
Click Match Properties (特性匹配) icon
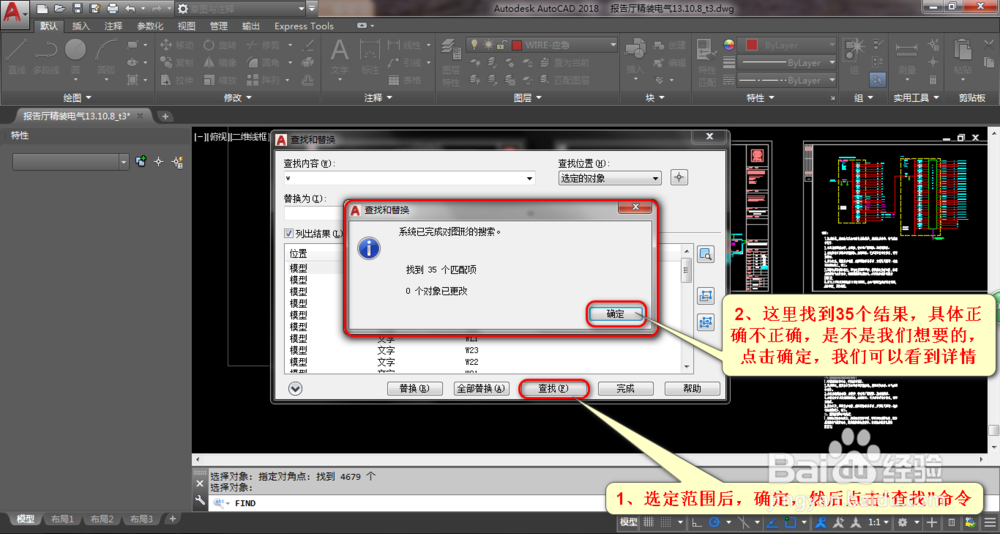coord(707,61)
